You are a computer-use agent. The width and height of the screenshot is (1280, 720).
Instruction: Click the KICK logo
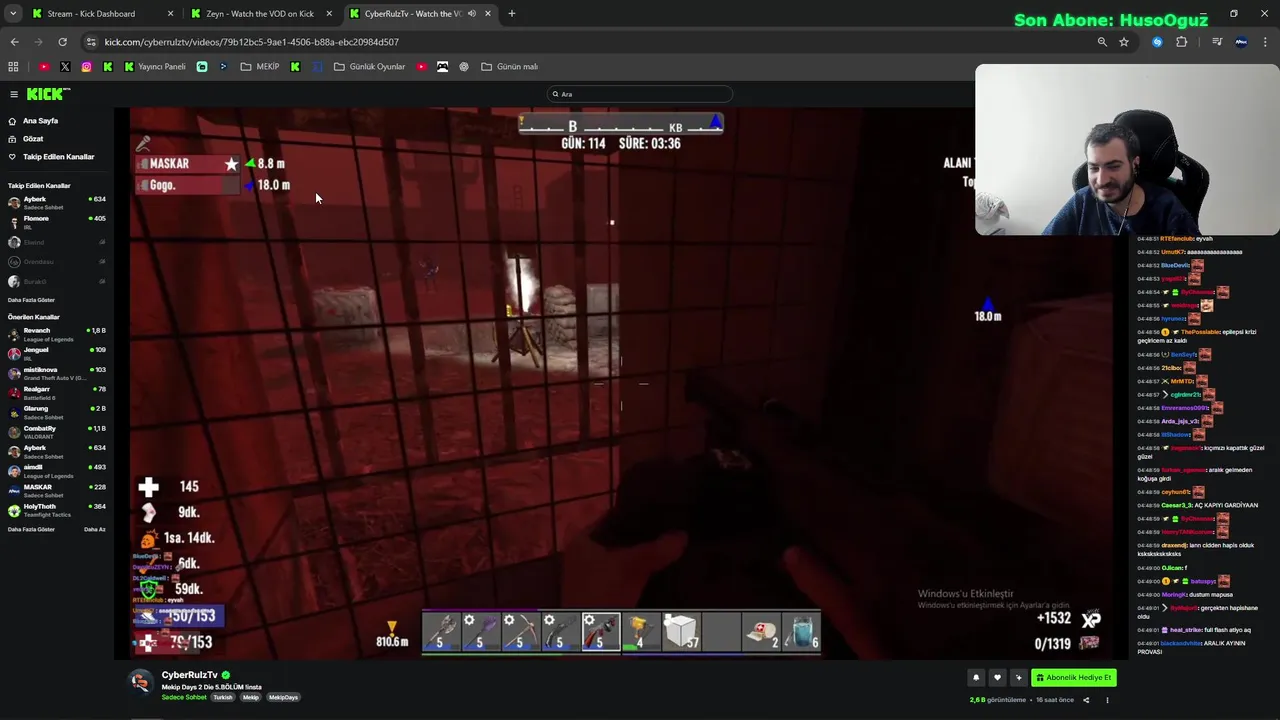tap(48, 94)
